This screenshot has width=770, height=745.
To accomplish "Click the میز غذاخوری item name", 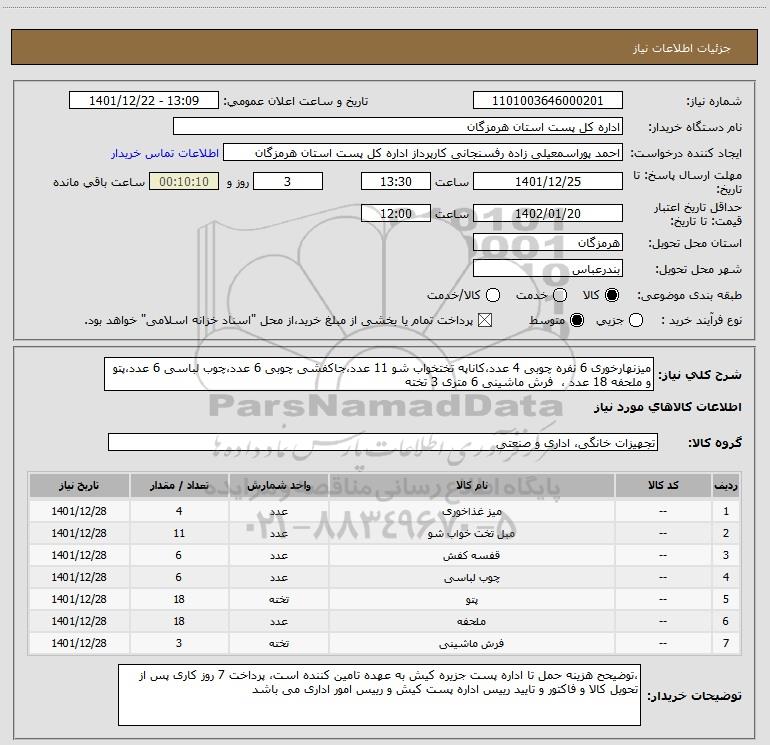I will 471,511.
